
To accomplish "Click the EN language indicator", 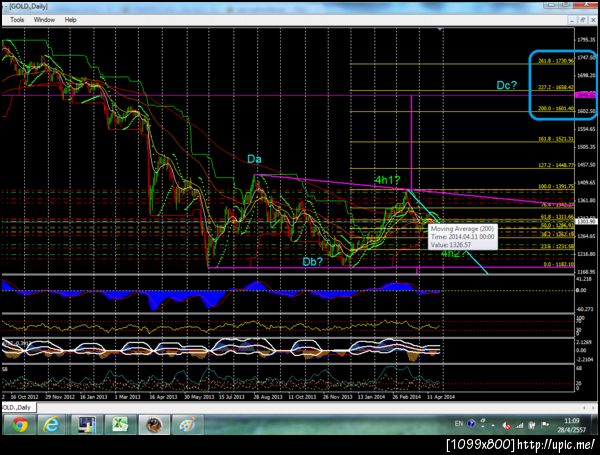I will point(458,424).
